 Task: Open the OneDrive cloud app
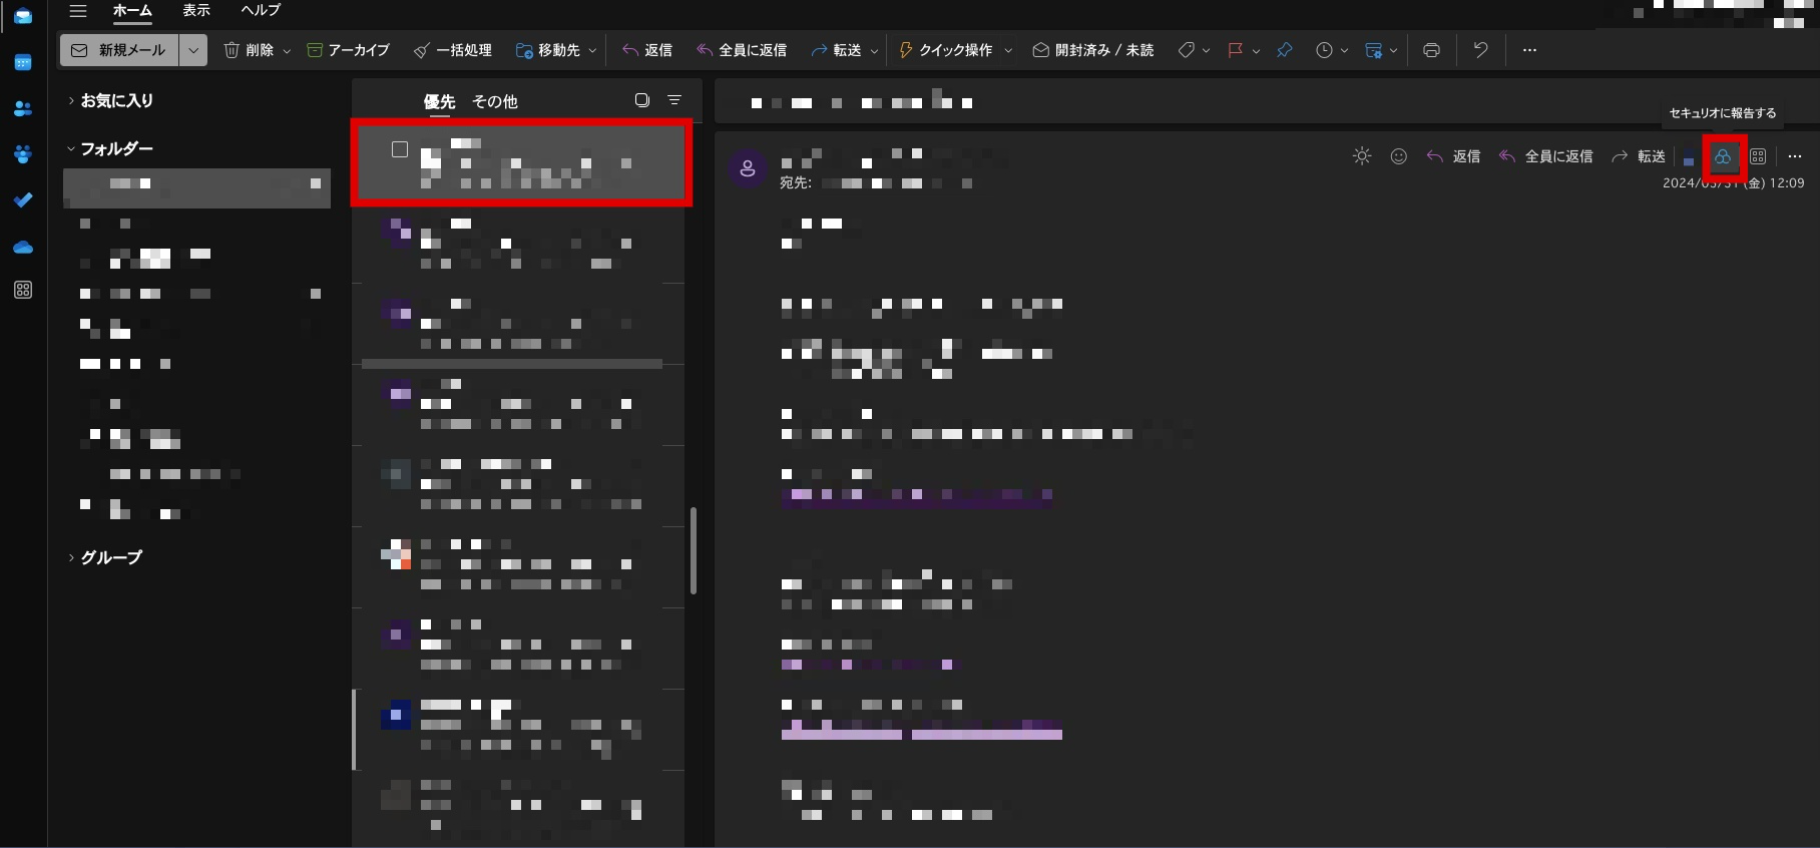[x=23, y=247]
